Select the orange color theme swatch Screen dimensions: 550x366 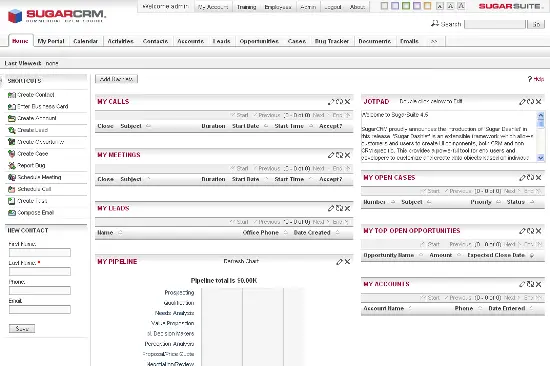point(427,6)
